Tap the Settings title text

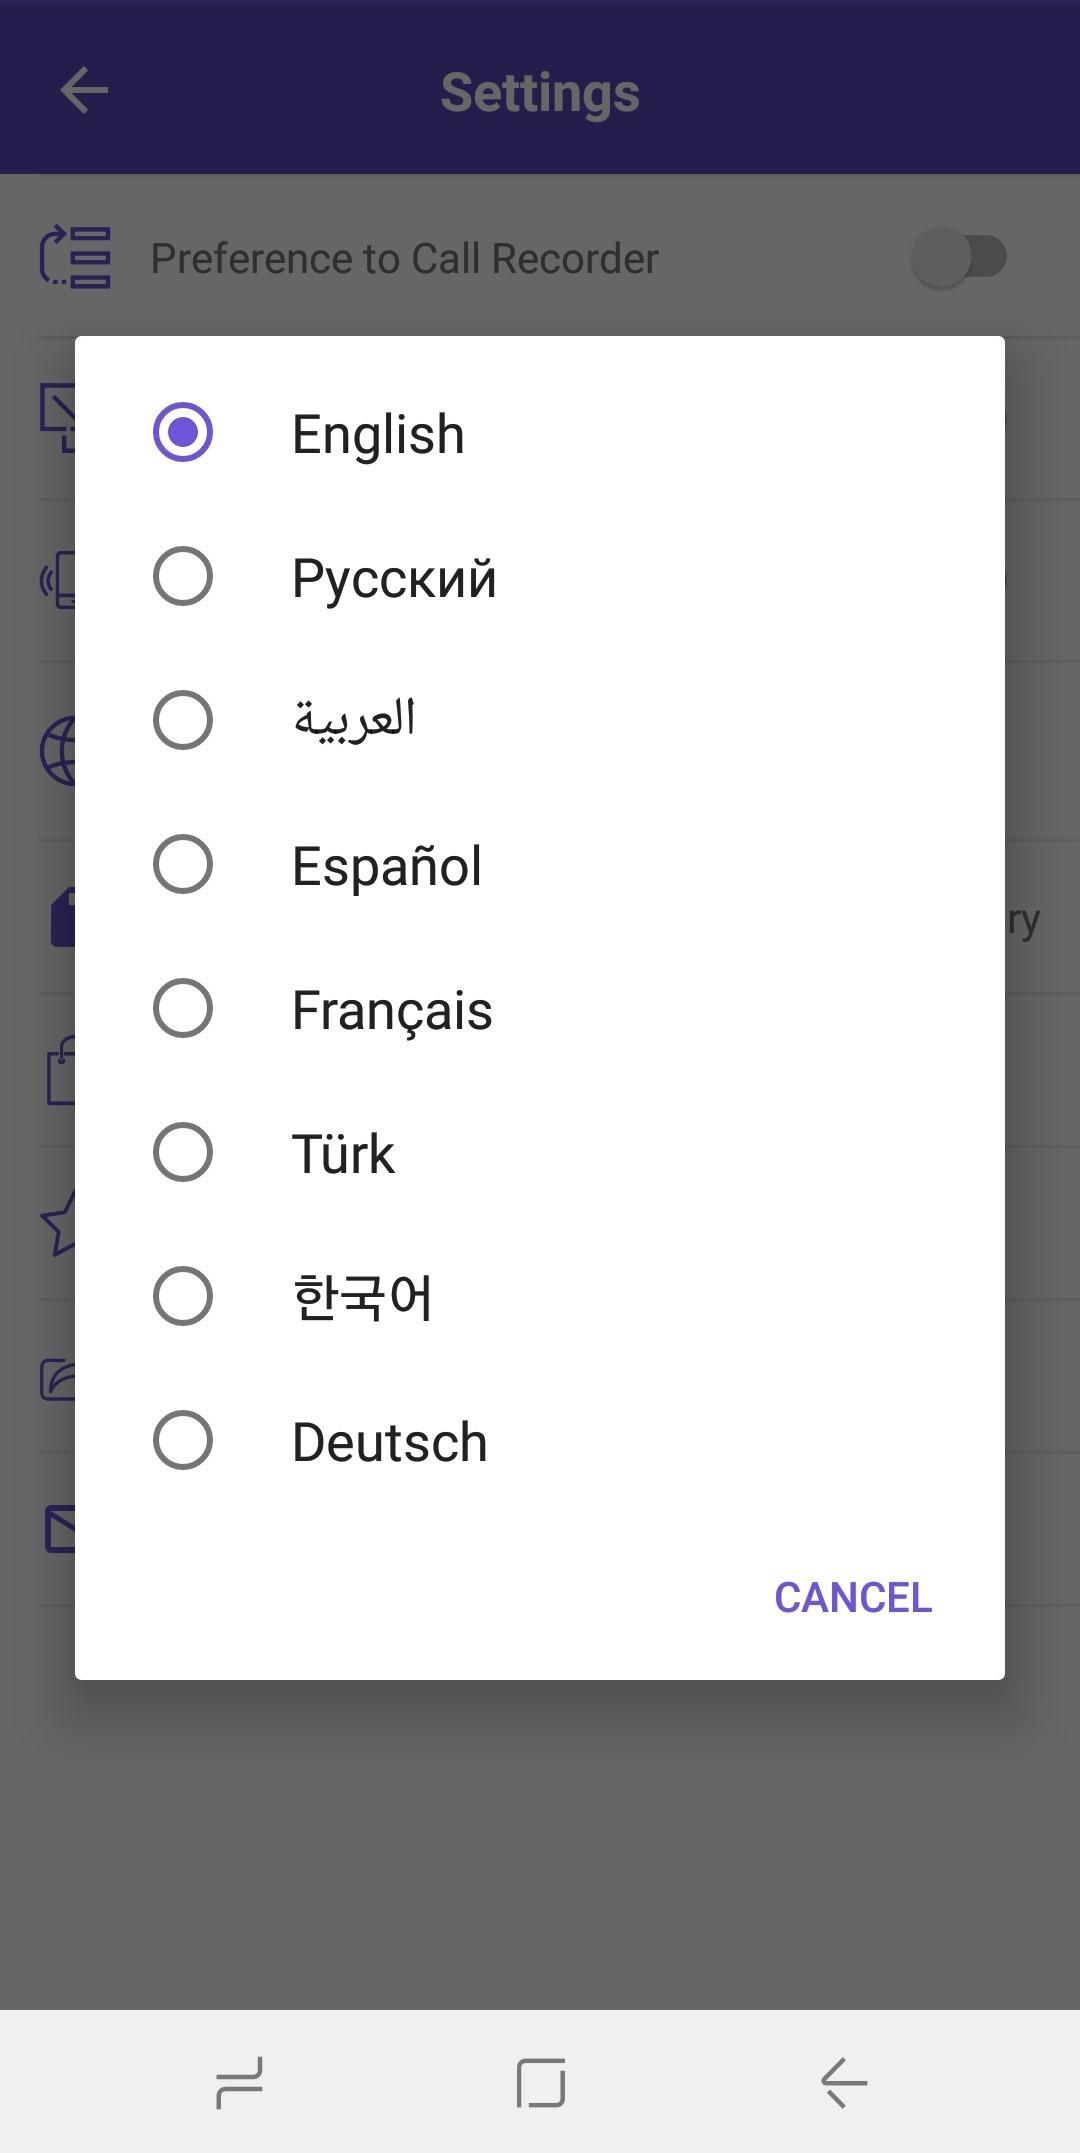click(x=540, y=93)
